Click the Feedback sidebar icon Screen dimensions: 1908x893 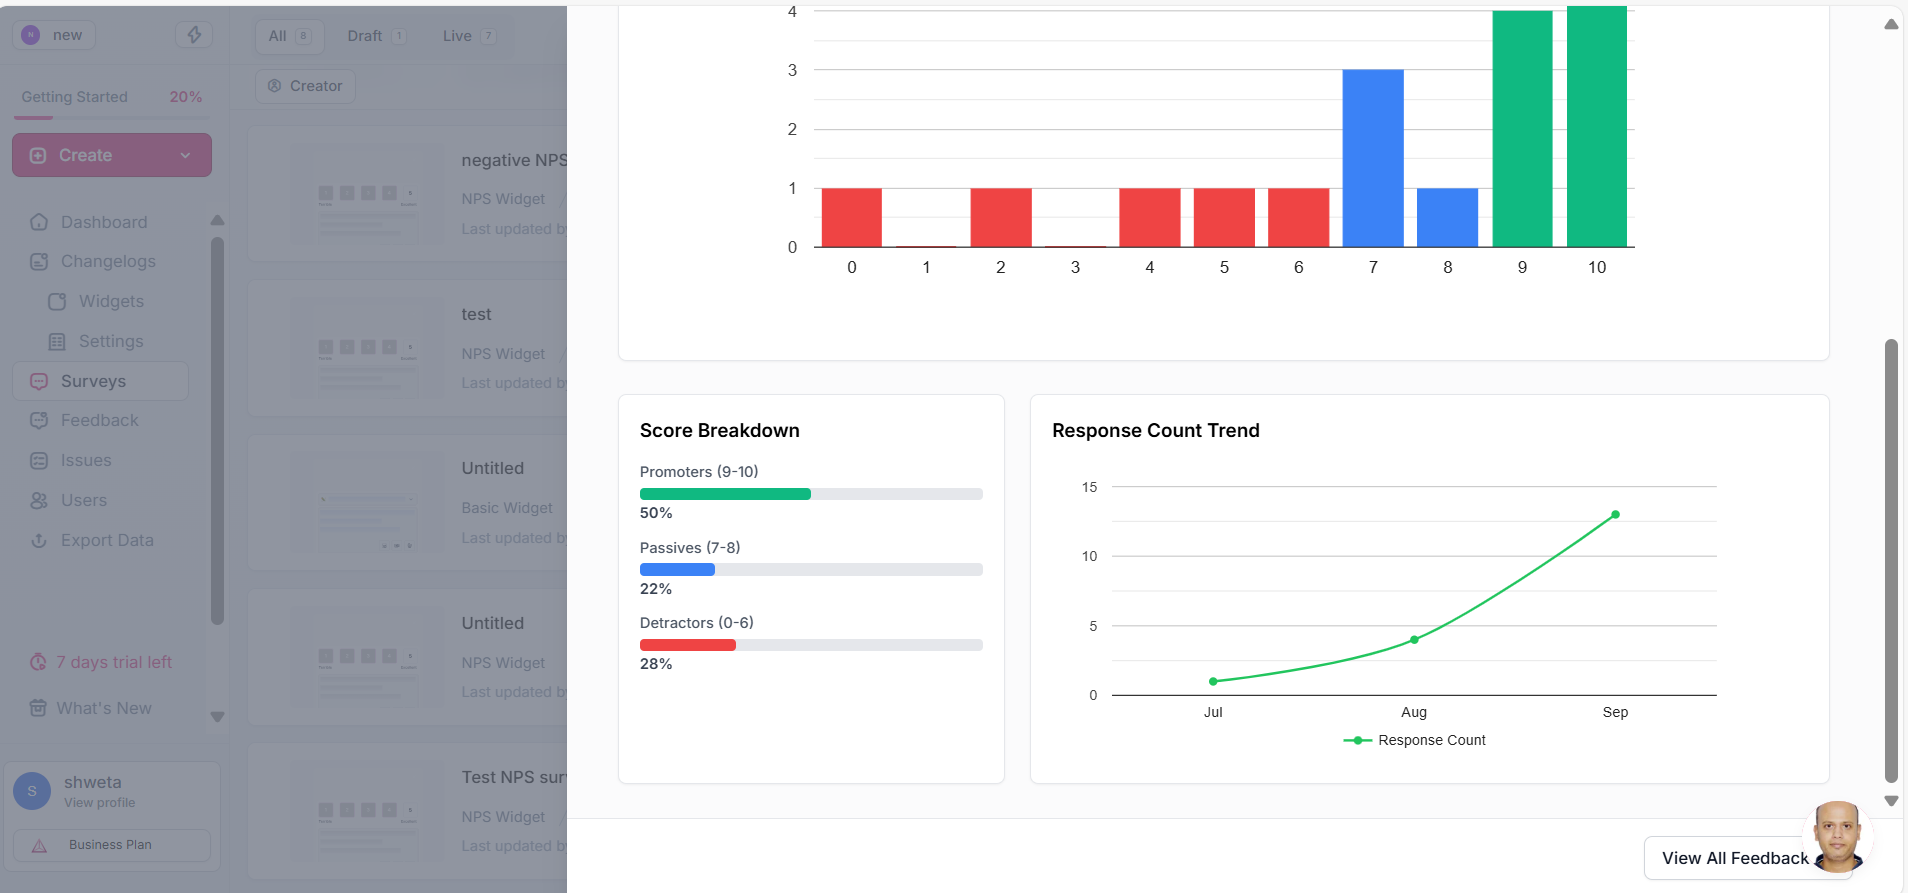pyautogui.click(x=39, y=421)
